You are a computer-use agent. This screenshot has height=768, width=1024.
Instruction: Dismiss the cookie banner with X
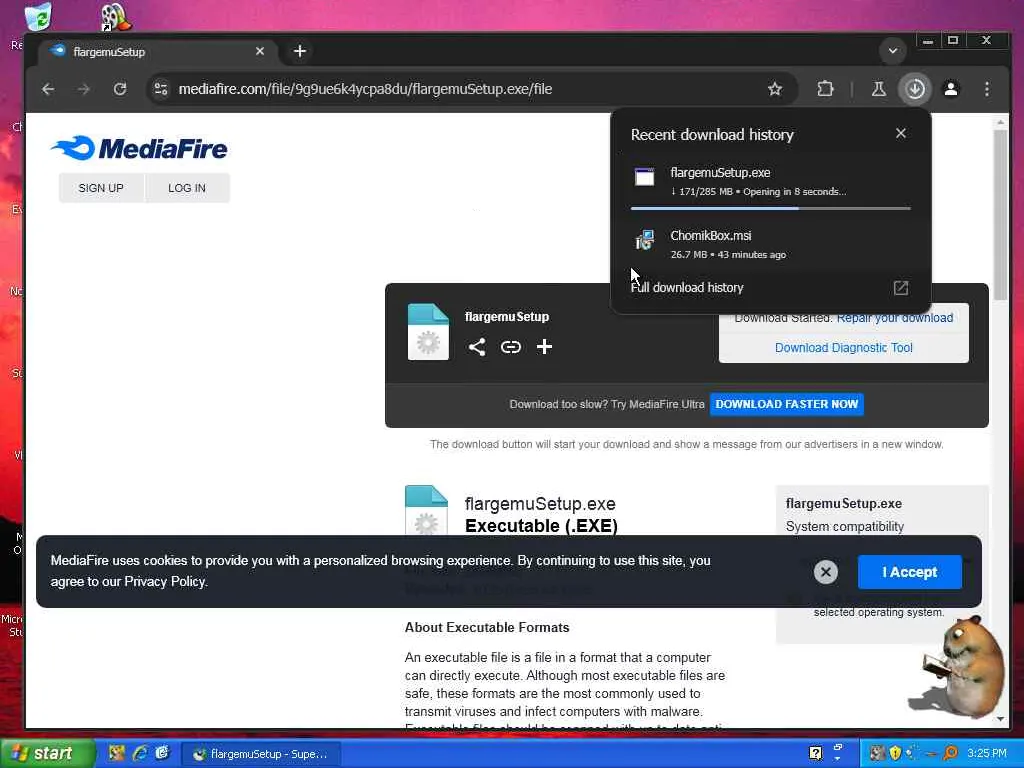pyautogui.click(x=825, y=572)
